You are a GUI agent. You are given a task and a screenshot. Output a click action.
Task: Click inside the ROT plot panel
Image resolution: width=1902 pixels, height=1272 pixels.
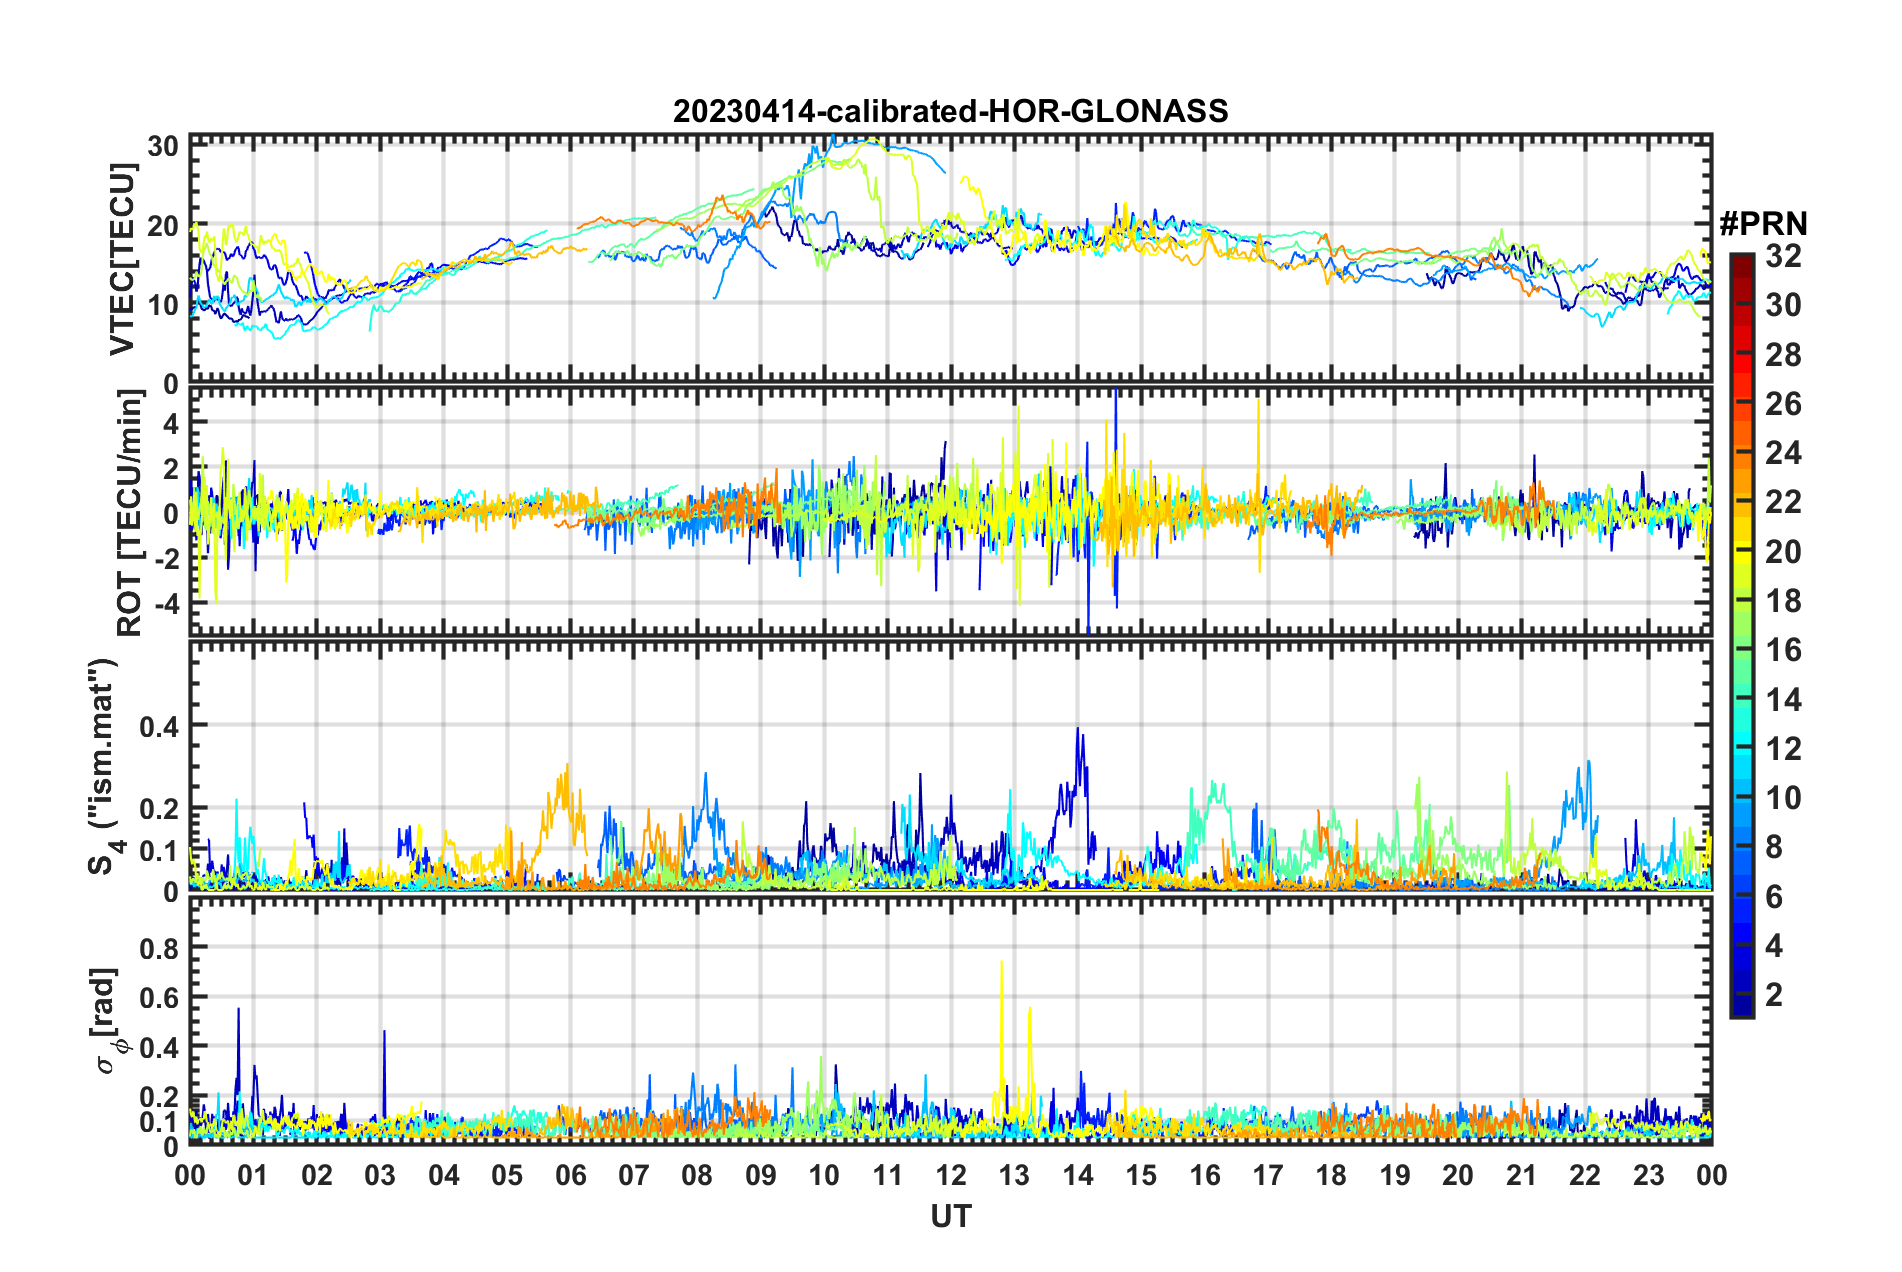pos(950,513)
